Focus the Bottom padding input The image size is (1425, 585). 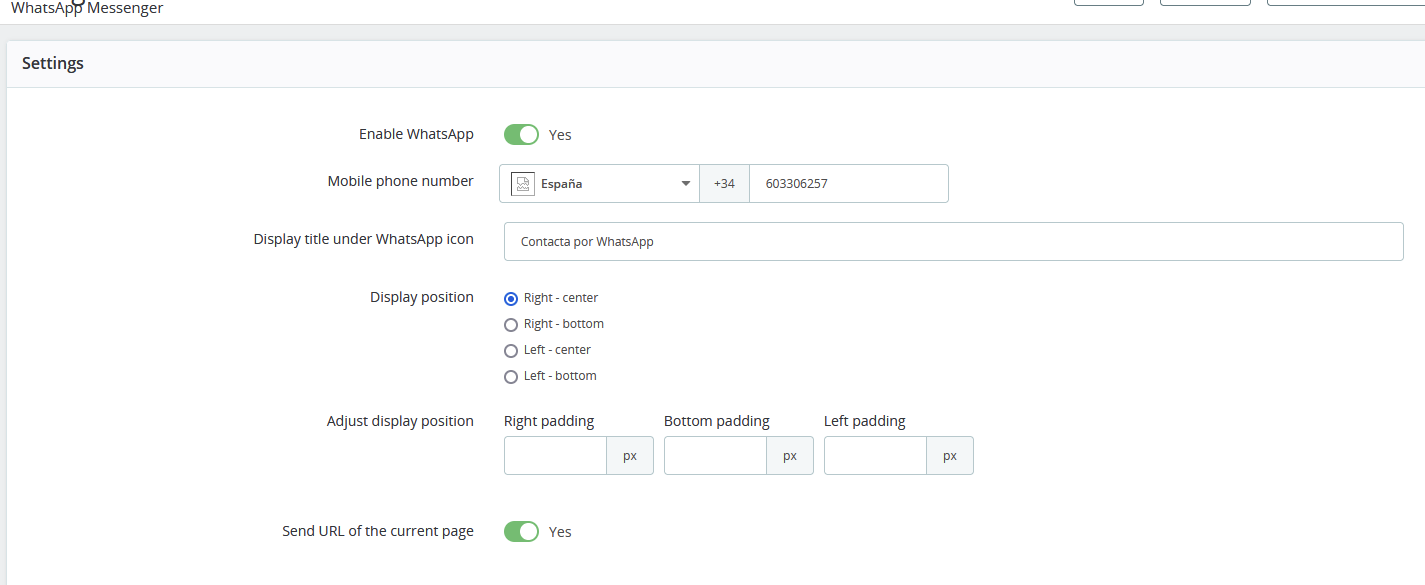715,455
